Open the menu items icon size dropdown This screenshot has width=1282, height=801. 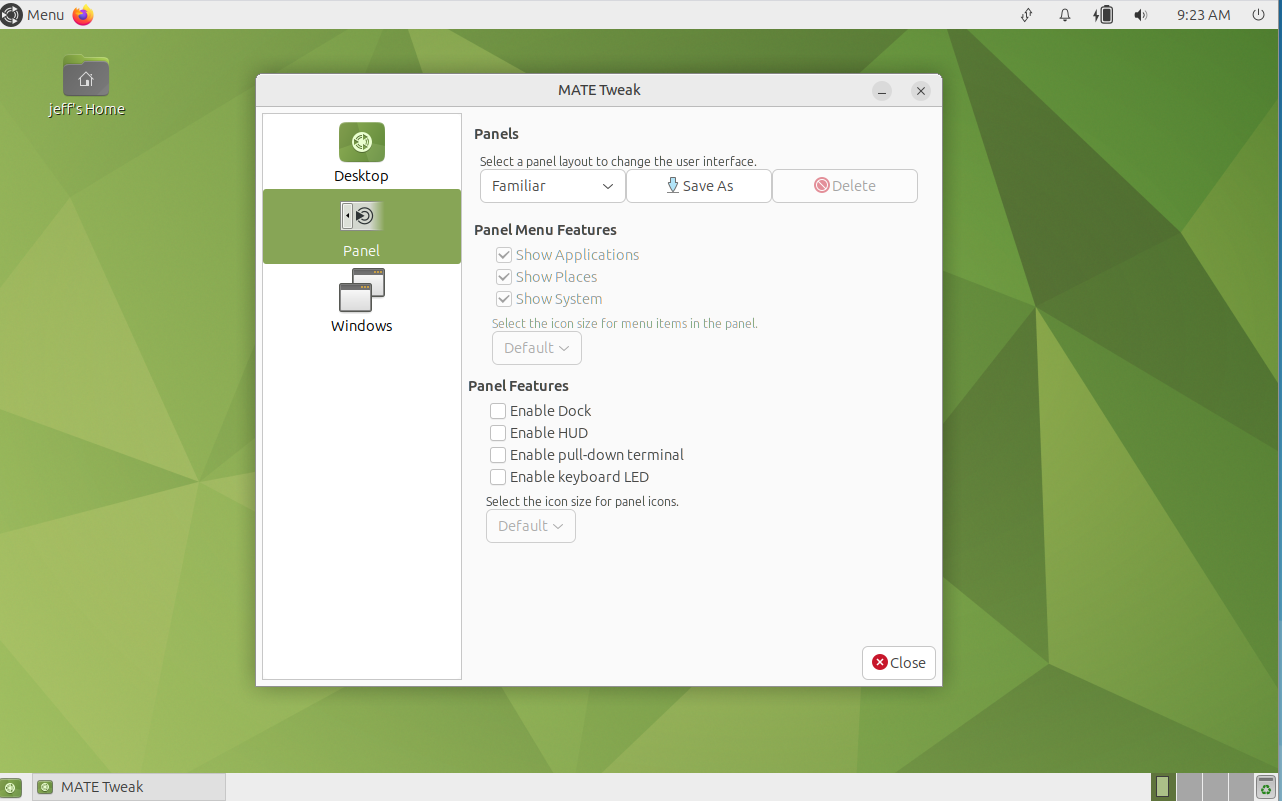[x=537, y=348]
